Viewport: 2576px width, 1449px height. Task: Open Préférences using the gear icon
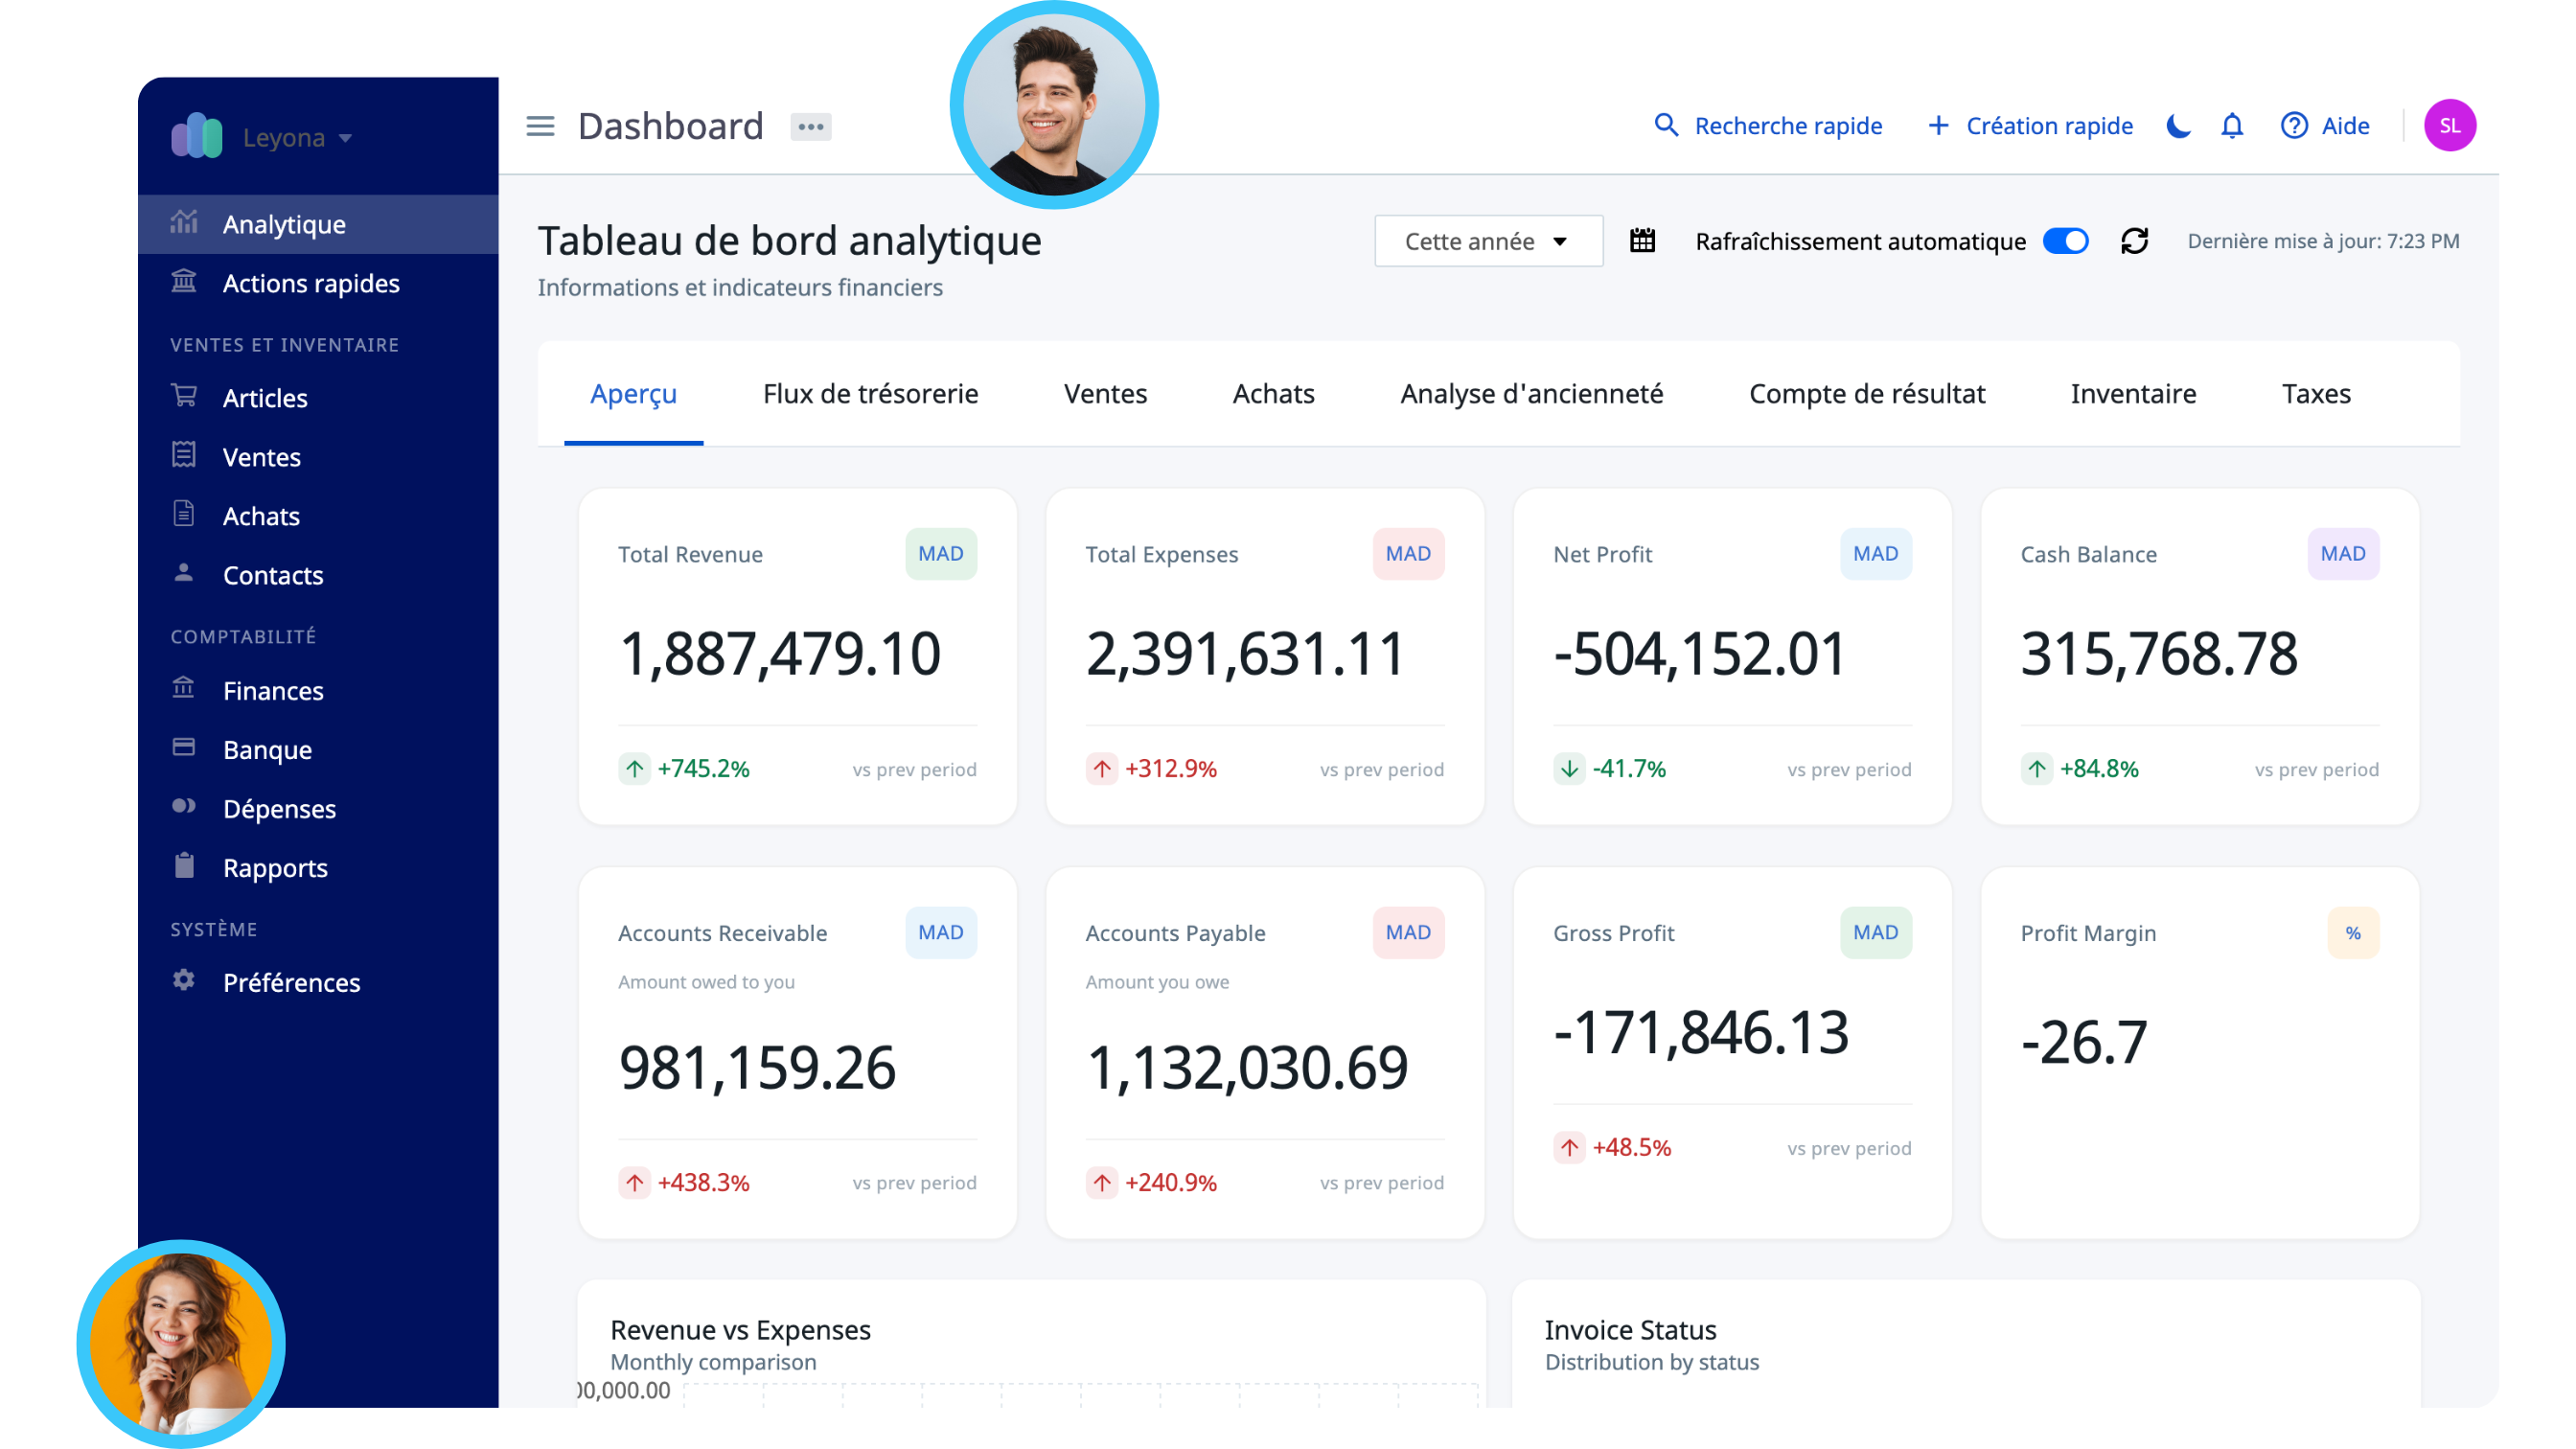[184, 981]
